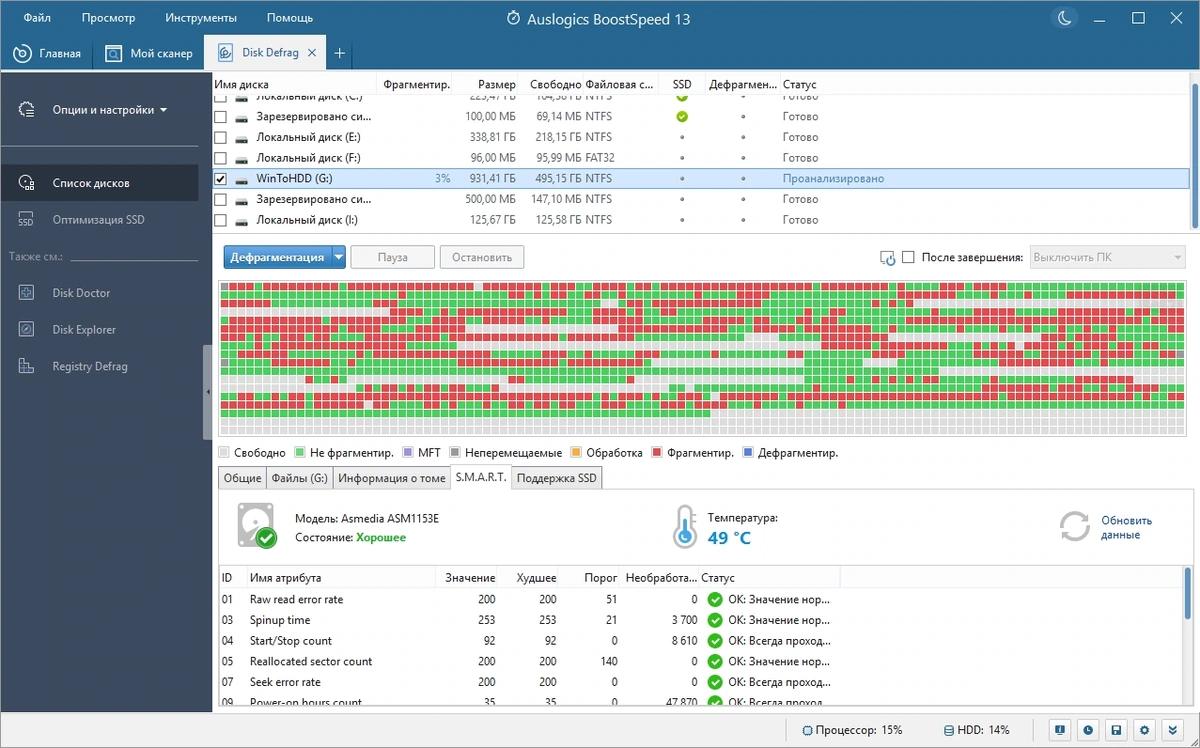Click the Registry Defrag sidebar icon
Image resolution: width=1200 pixels, height=748 pixels.
[x=27, y=366]
